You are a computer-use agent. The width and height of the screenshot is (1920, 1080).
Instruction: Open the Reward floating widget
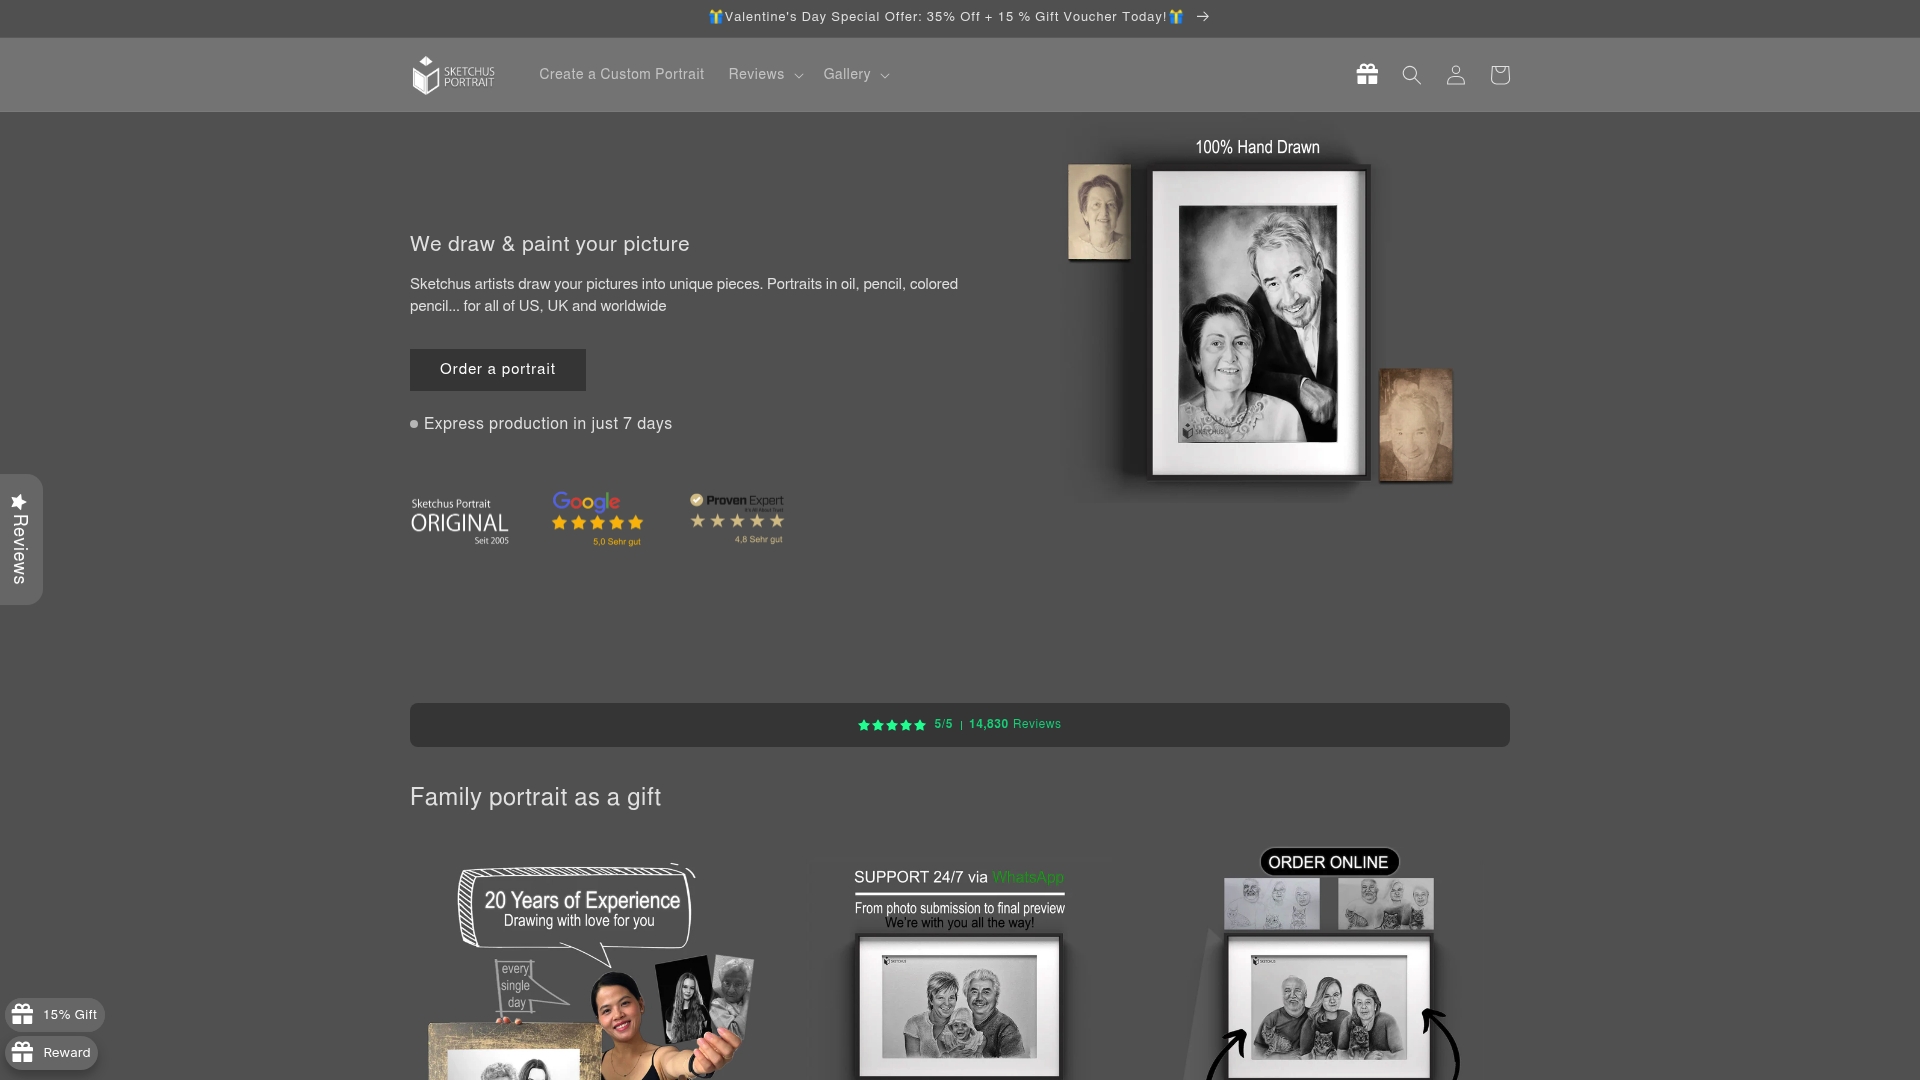click(x=51, y=1052)
